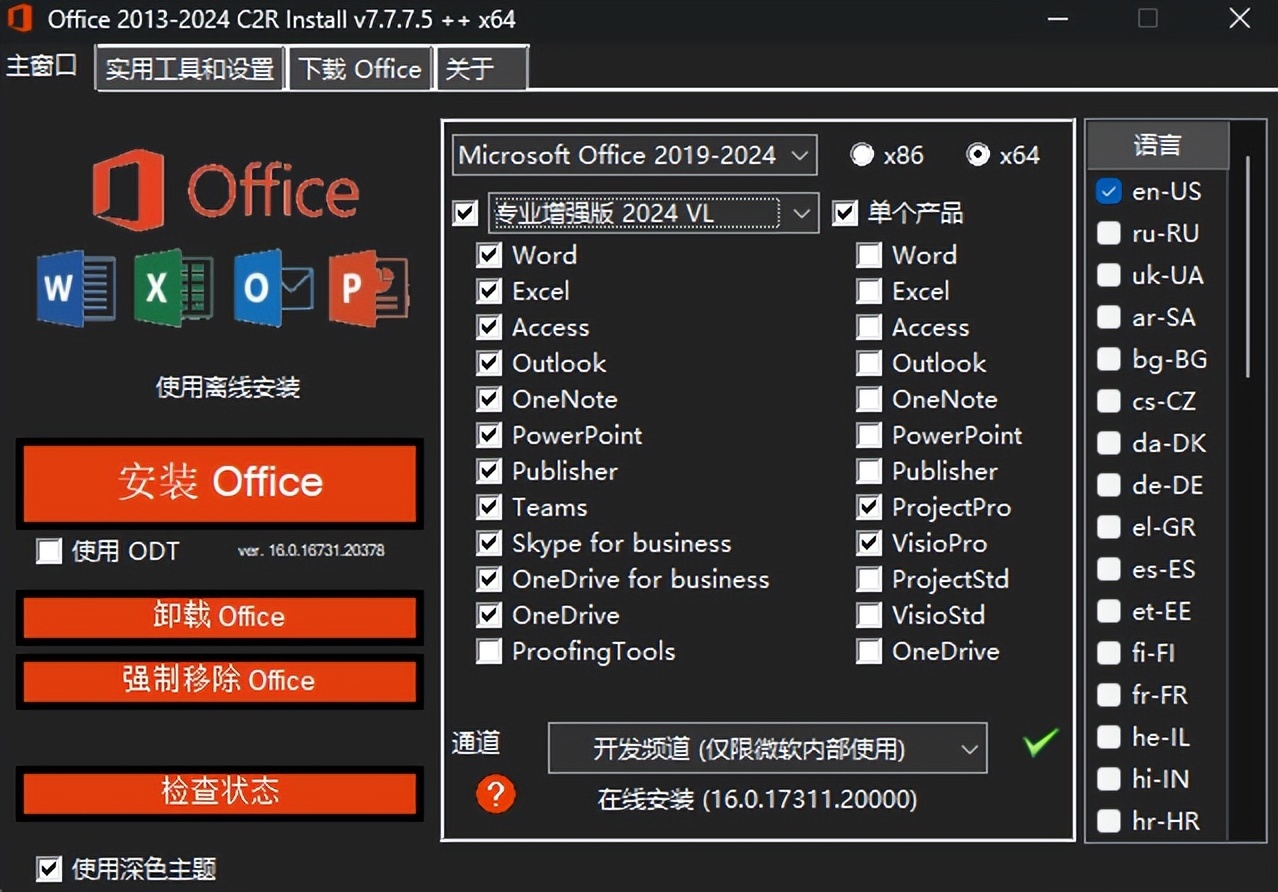The width and height of the screenshot is (1278, 892).
Task: Select the x64 architecture radio button
Action: [x=978, y=155]
